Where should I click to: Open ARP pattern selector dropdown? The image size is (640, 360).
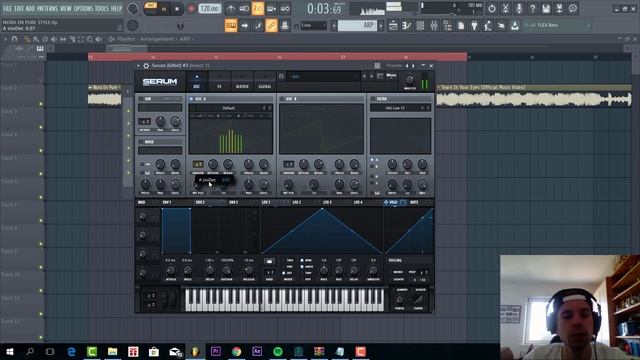pyautogui.click(x=358, y=26)
